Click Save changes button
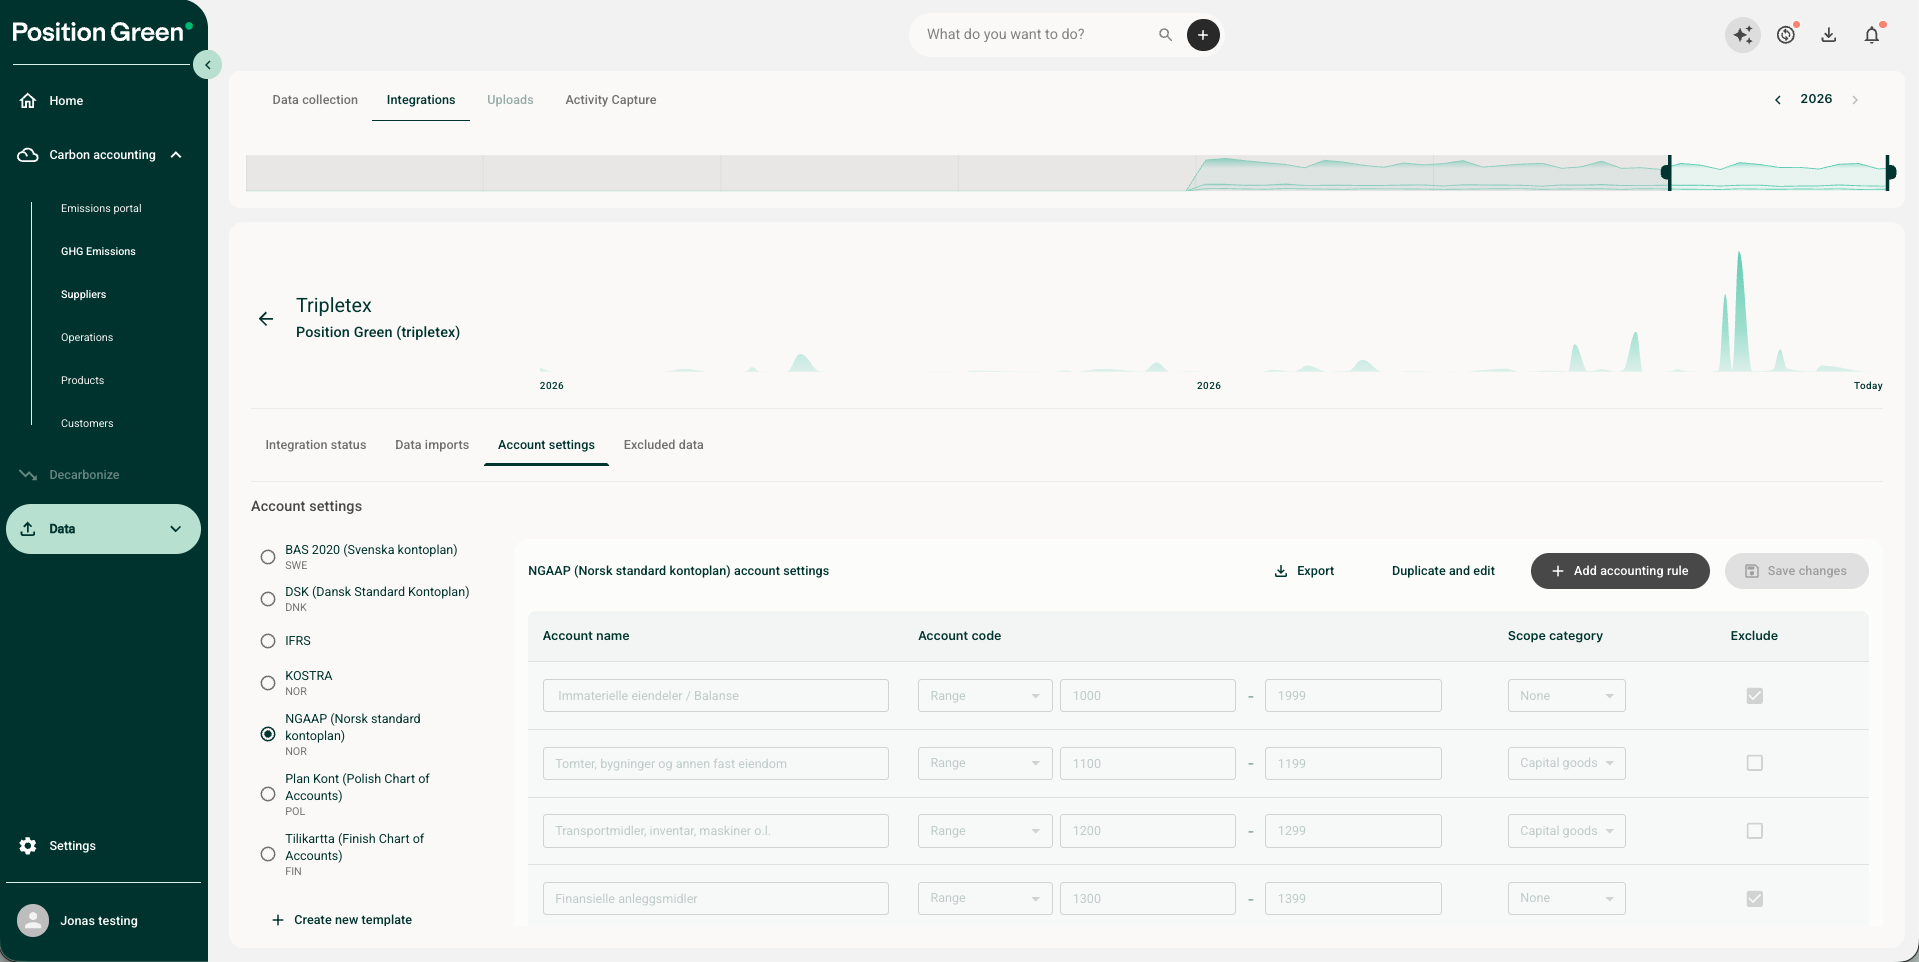This screenshot has width=1919, height=962. [x=1796, y=571]
